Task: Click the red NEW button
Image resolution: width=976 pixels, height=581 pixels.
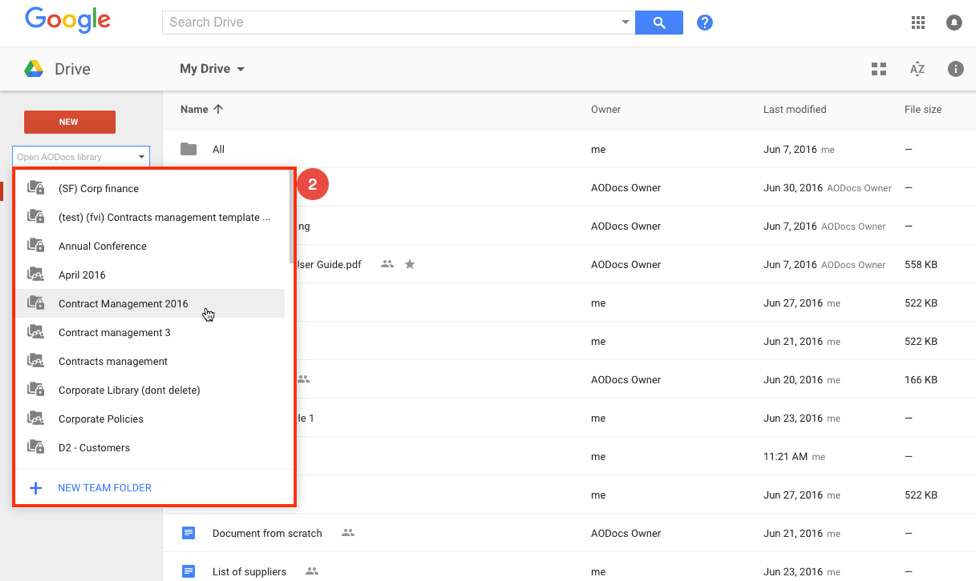Action: click(70, 122)
